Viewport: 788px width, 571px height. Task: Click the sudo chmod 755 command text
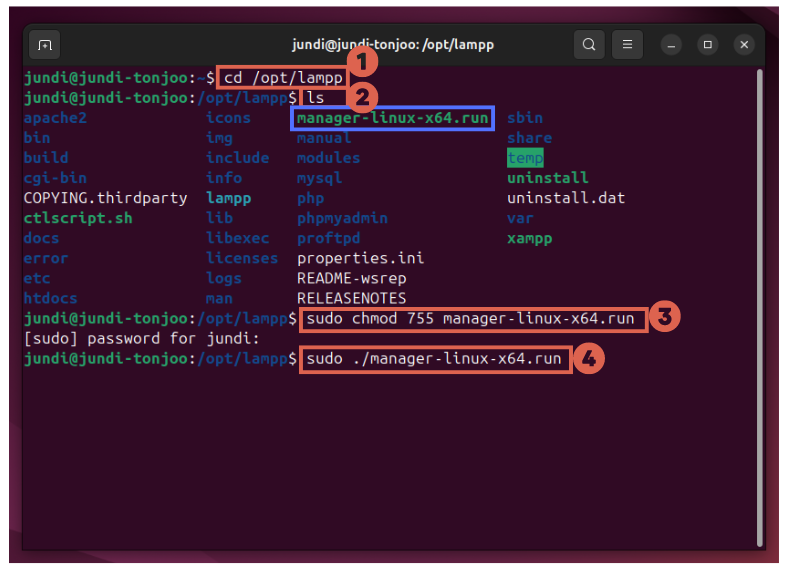tap(470, 319)
